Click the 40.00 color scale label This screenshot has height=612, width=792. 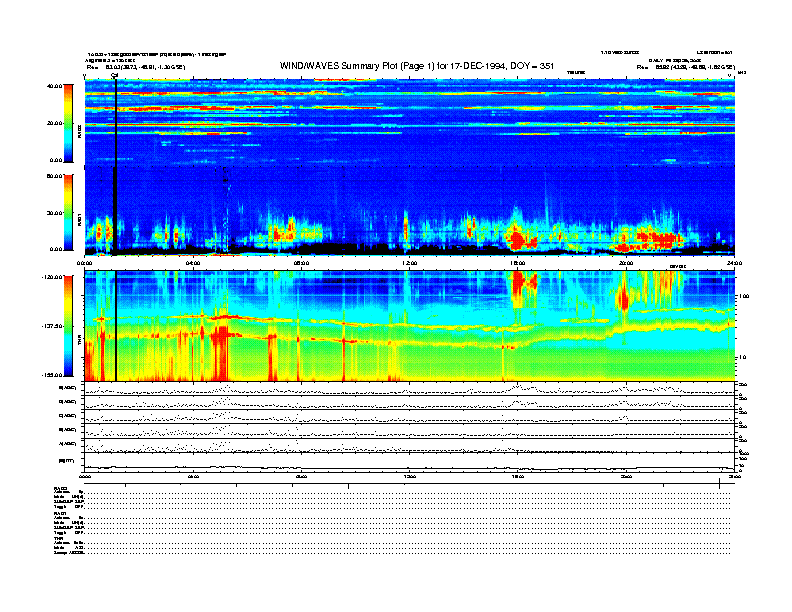point(55,86)
